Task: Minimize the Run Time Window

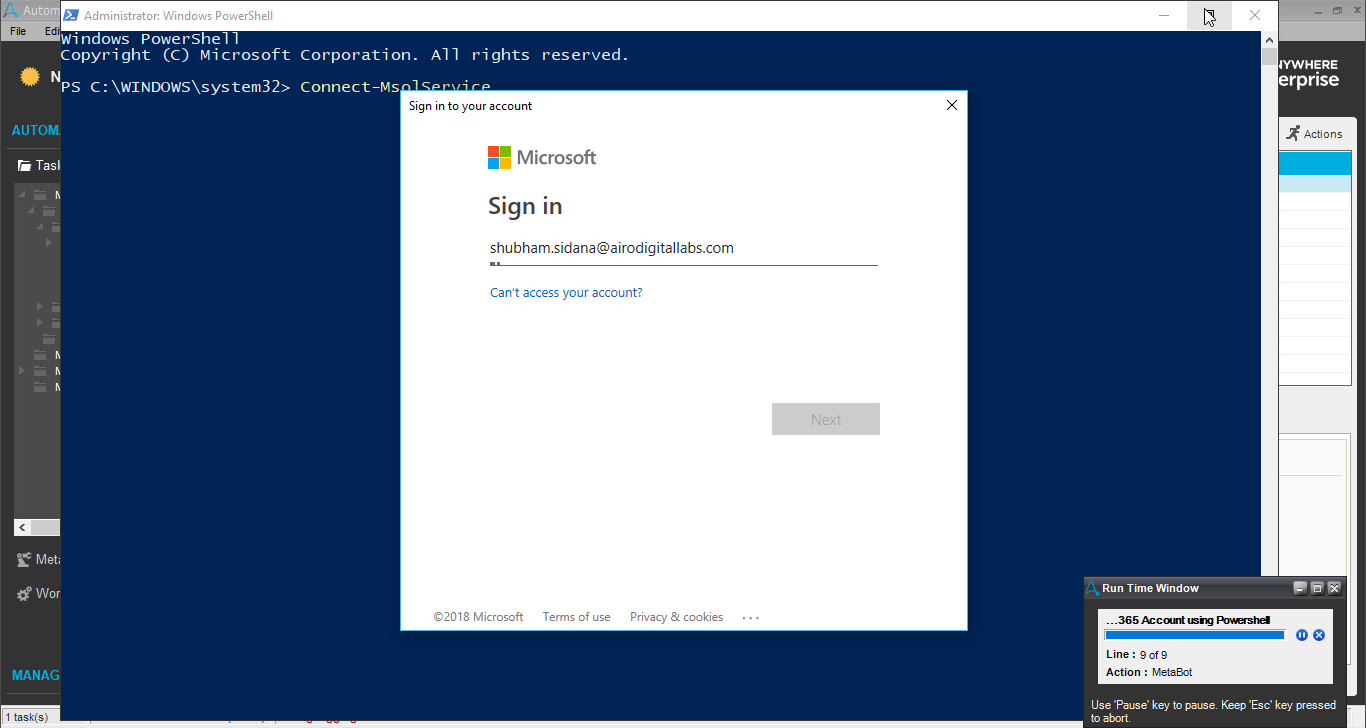Action: pyautogui.click(x=1300, y=588)
